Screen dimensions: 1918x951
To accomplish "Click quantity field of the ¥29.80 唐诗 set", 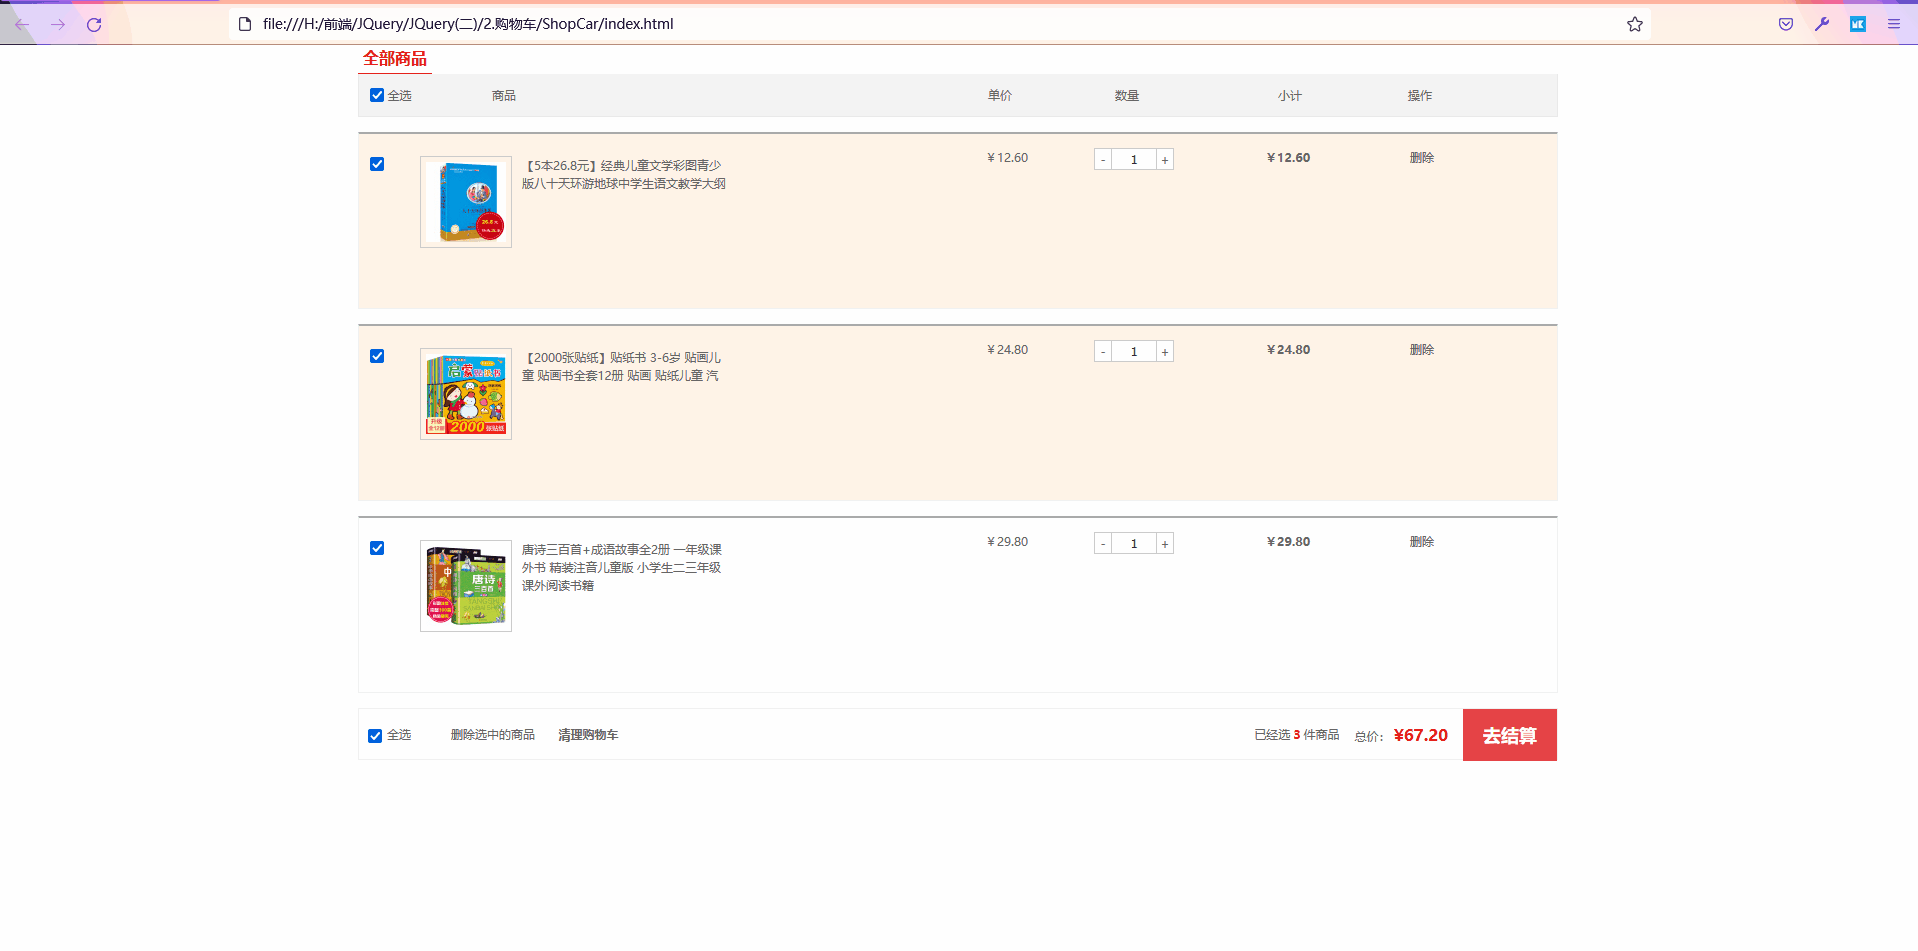I will coord(1134,544).
